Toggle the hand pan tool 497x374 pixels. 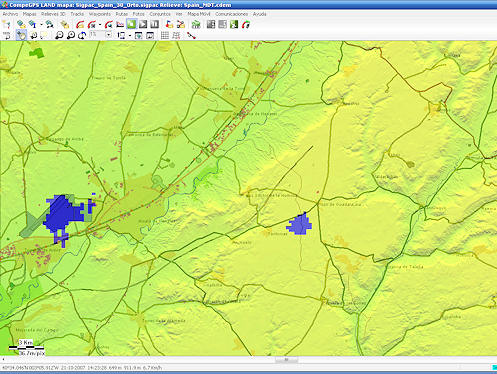21,35
